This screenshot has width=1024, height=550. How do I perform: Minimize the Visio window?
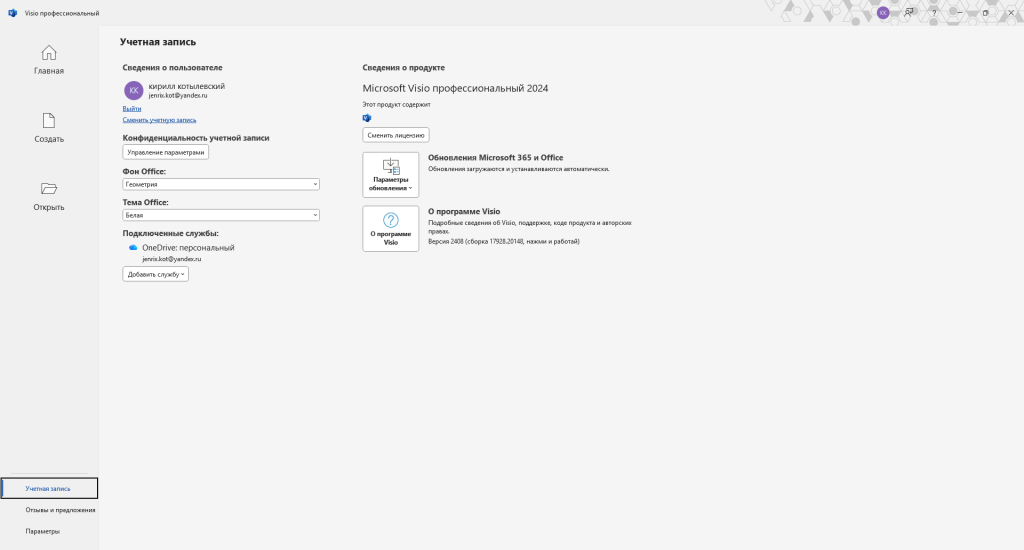tap(959, 12)
